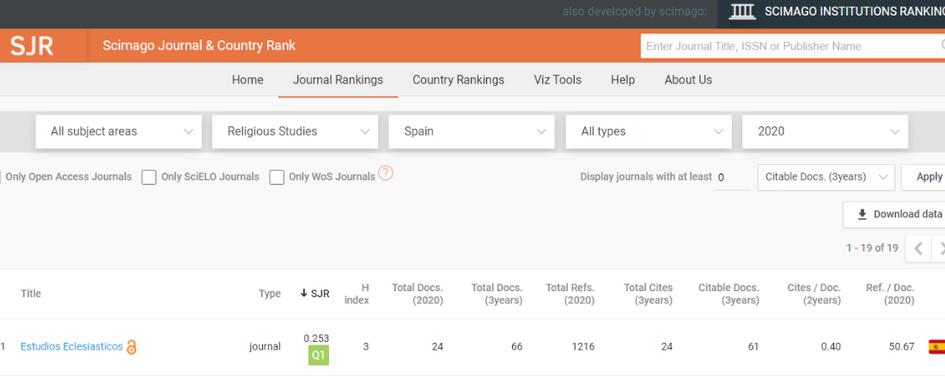This screenshot has height=378, width=945.
Task: Sort by the Total Docs. (2020) column header
Action: point(418,294)
